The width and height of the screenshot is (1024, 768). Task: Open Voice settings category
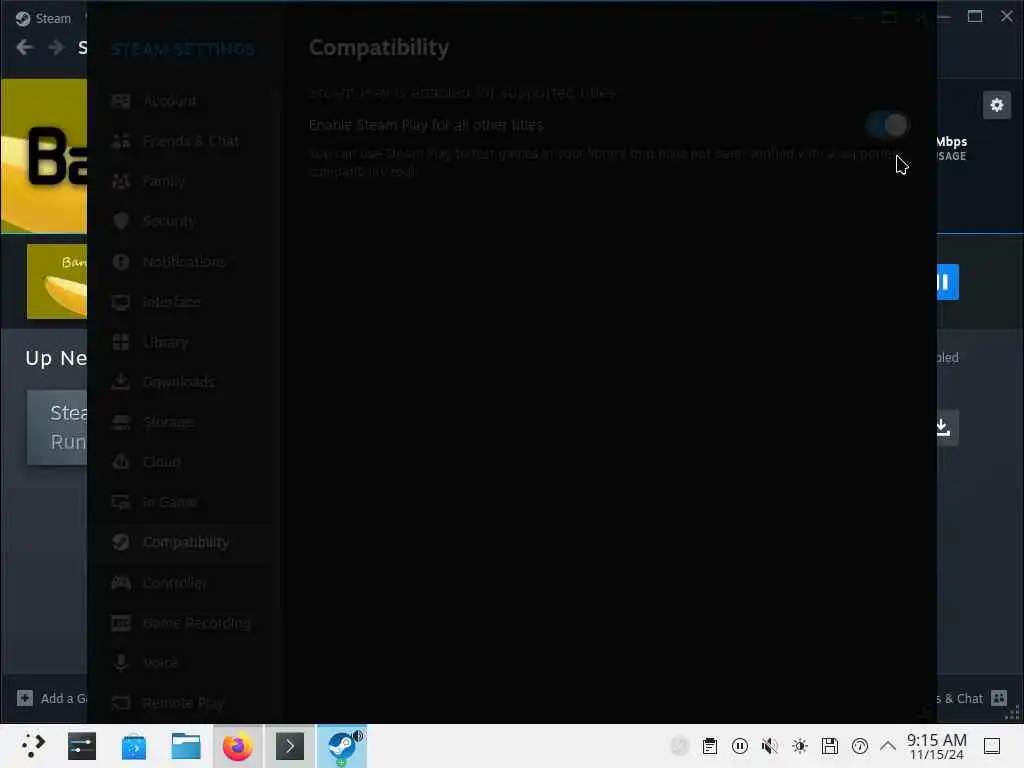184,663
